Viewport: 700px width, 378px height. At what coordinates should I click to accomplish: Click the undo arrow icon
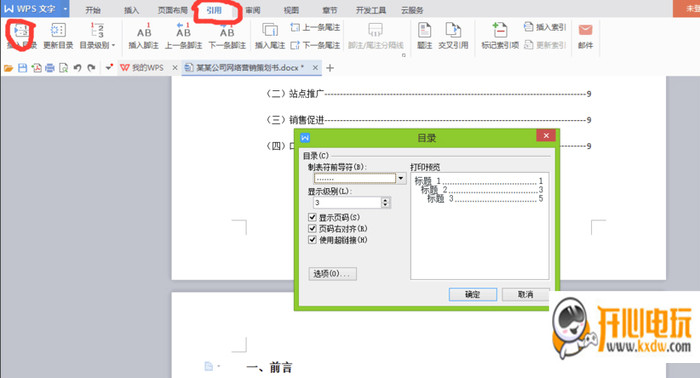click(78, 68)
